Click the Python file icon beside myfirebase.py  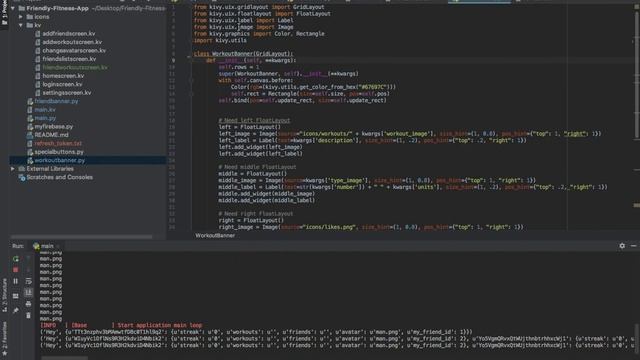(x=30, y=127)
